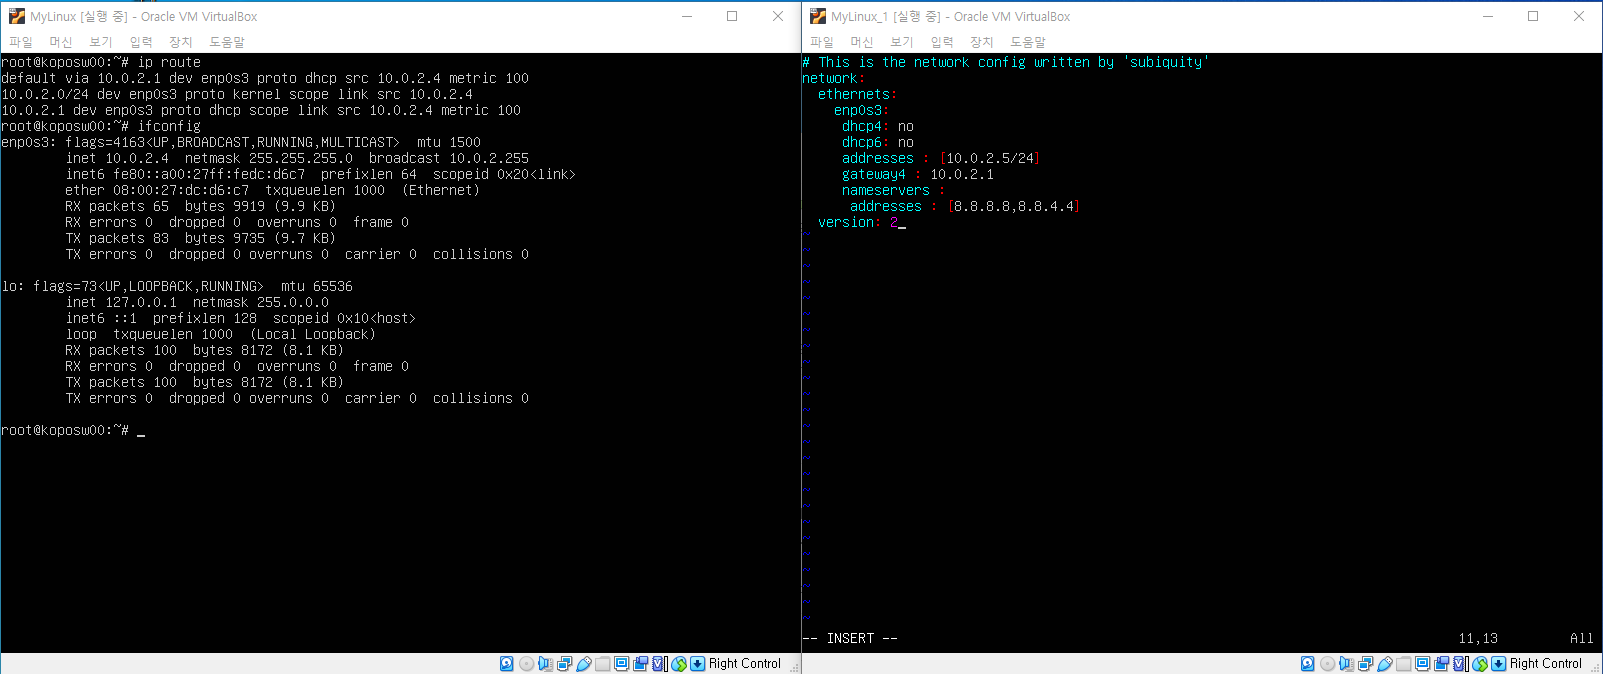Click CPU virtualization indicator in MyLinux_1 window
Viewport: 1603px width, 674px height.
[x=1461, y=663]
